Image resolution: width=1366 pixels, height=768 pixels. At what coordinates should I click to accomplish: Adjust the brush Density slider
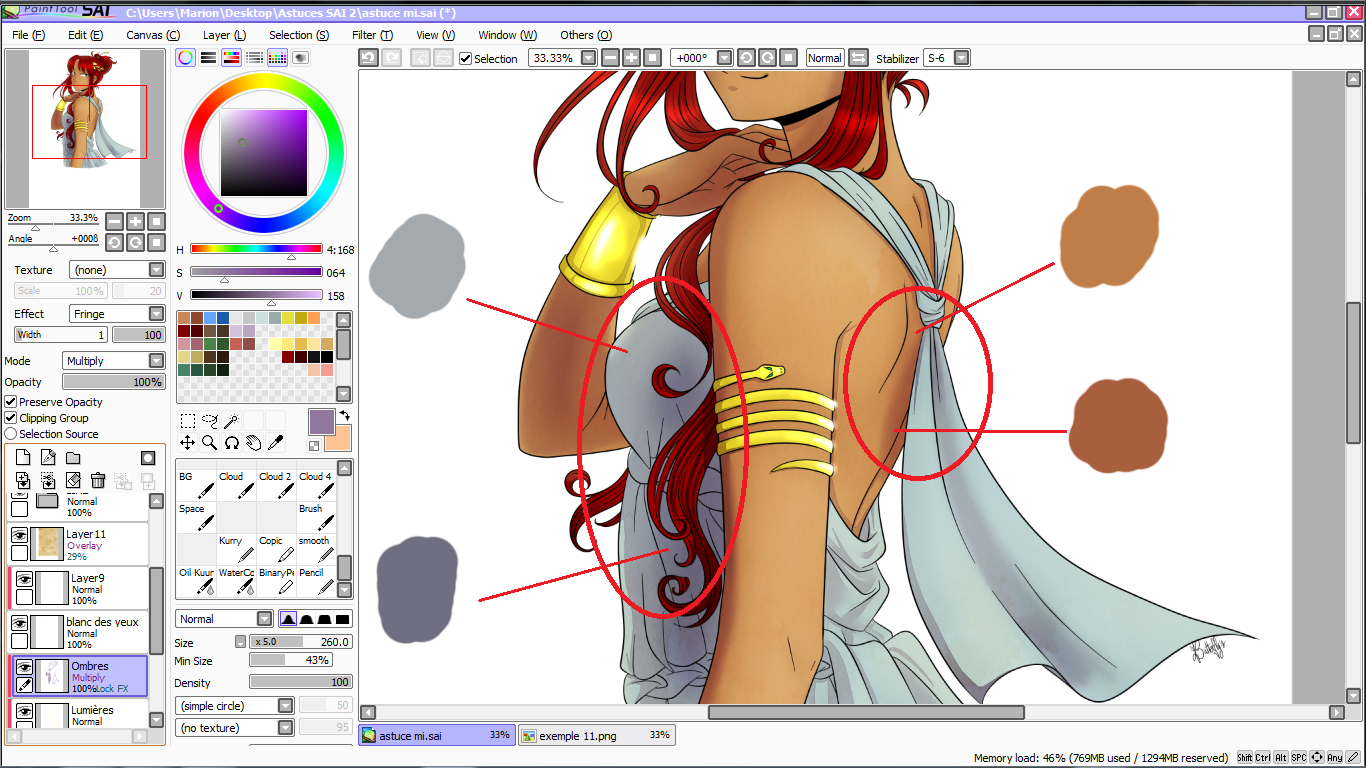pyautogui.click(x=300, y=682)
